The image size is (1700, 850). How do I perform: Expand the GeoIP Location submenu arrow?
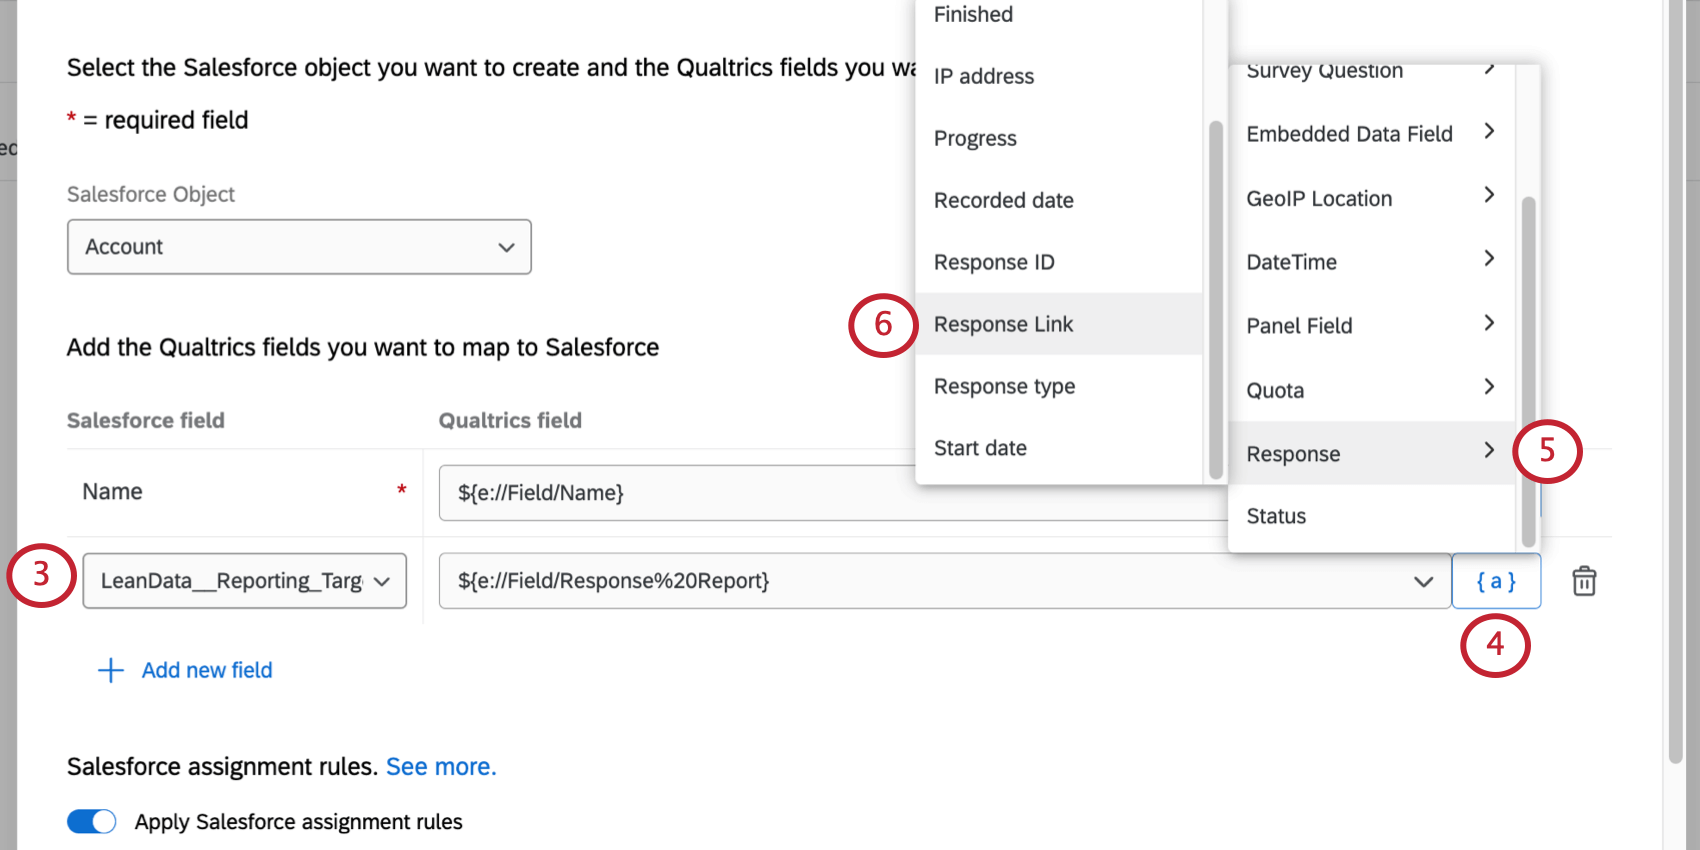pyautogui.click(x=1489, y=195)
